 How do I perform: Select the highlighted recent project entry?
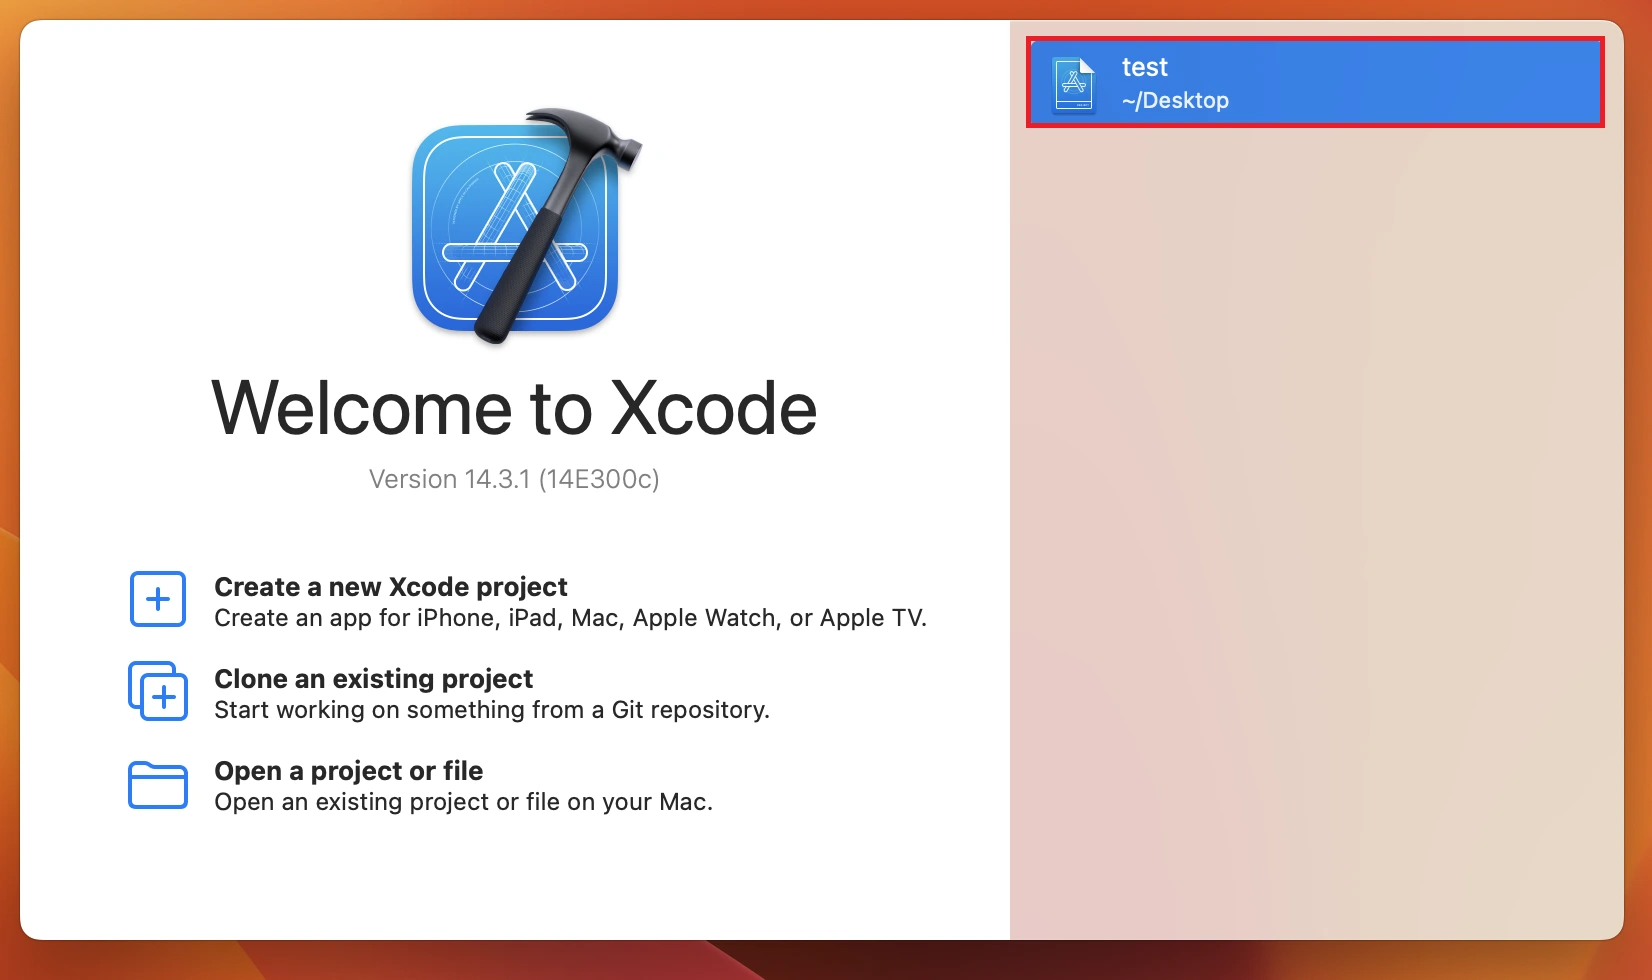pyautogui.click(x=1313, y=82)
